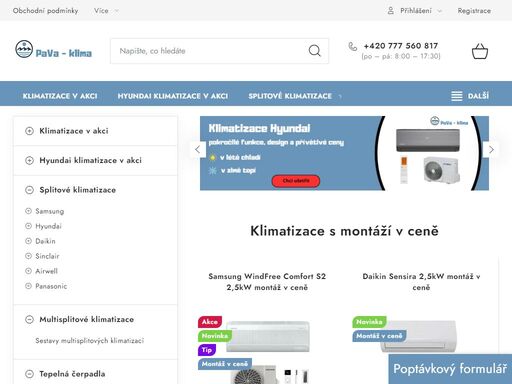
Task: Open the Více dropdown
Action: point(106,11)
